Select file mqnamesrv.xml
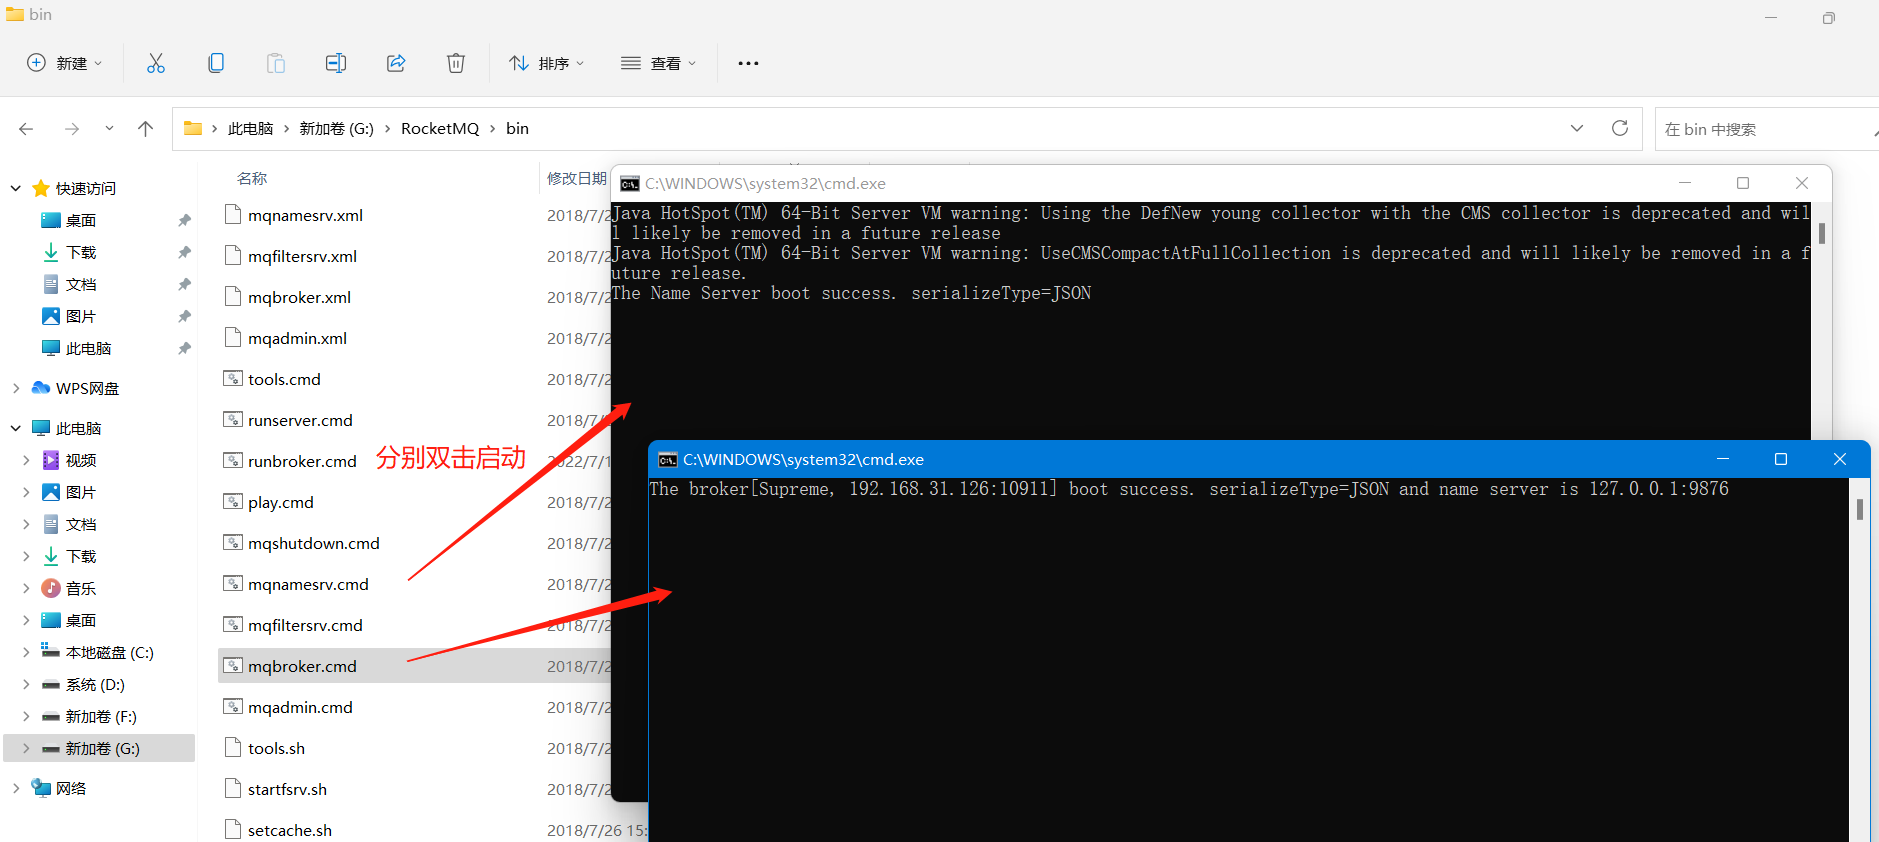 [305, 215]
